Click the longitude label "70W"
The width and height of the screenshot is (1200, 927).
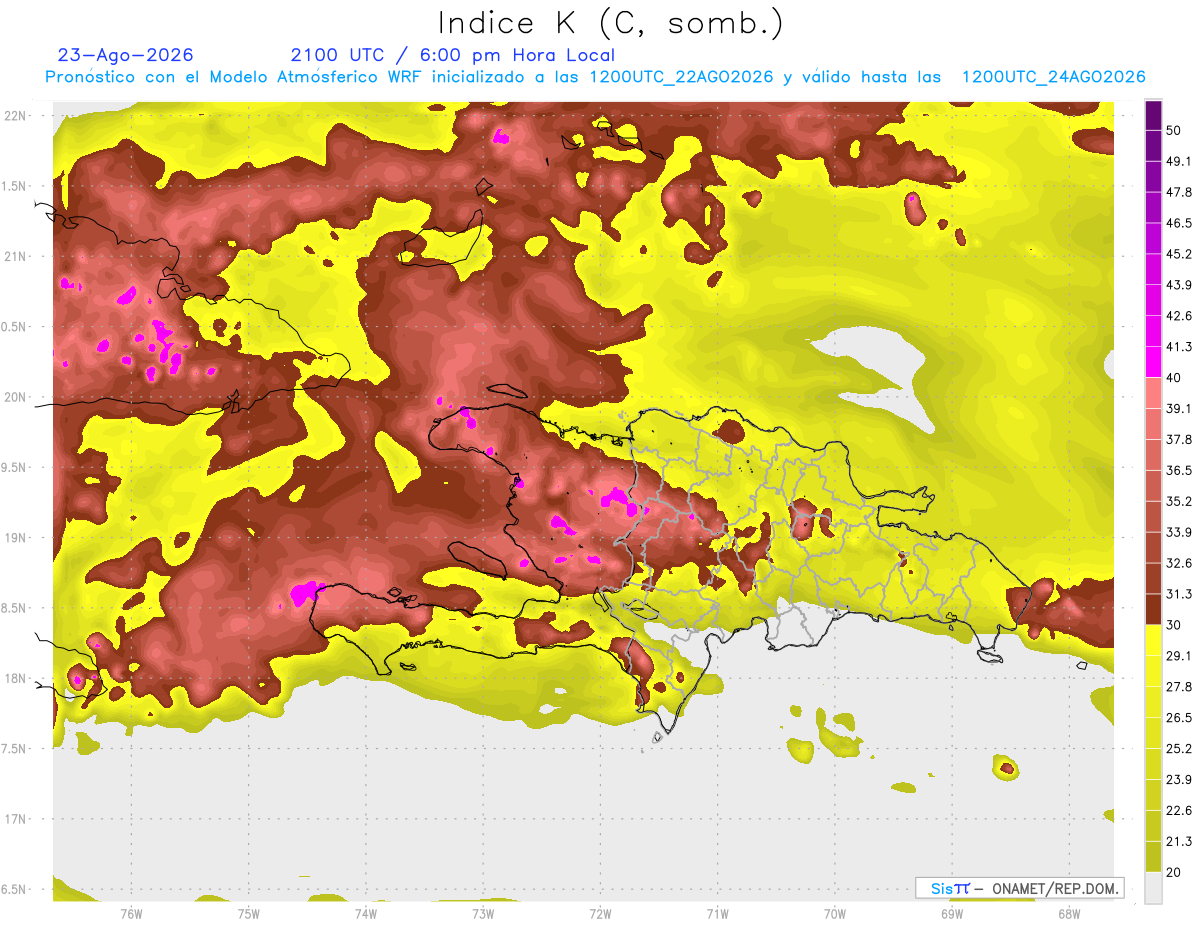pyautogui.click(x=834, y=914)
